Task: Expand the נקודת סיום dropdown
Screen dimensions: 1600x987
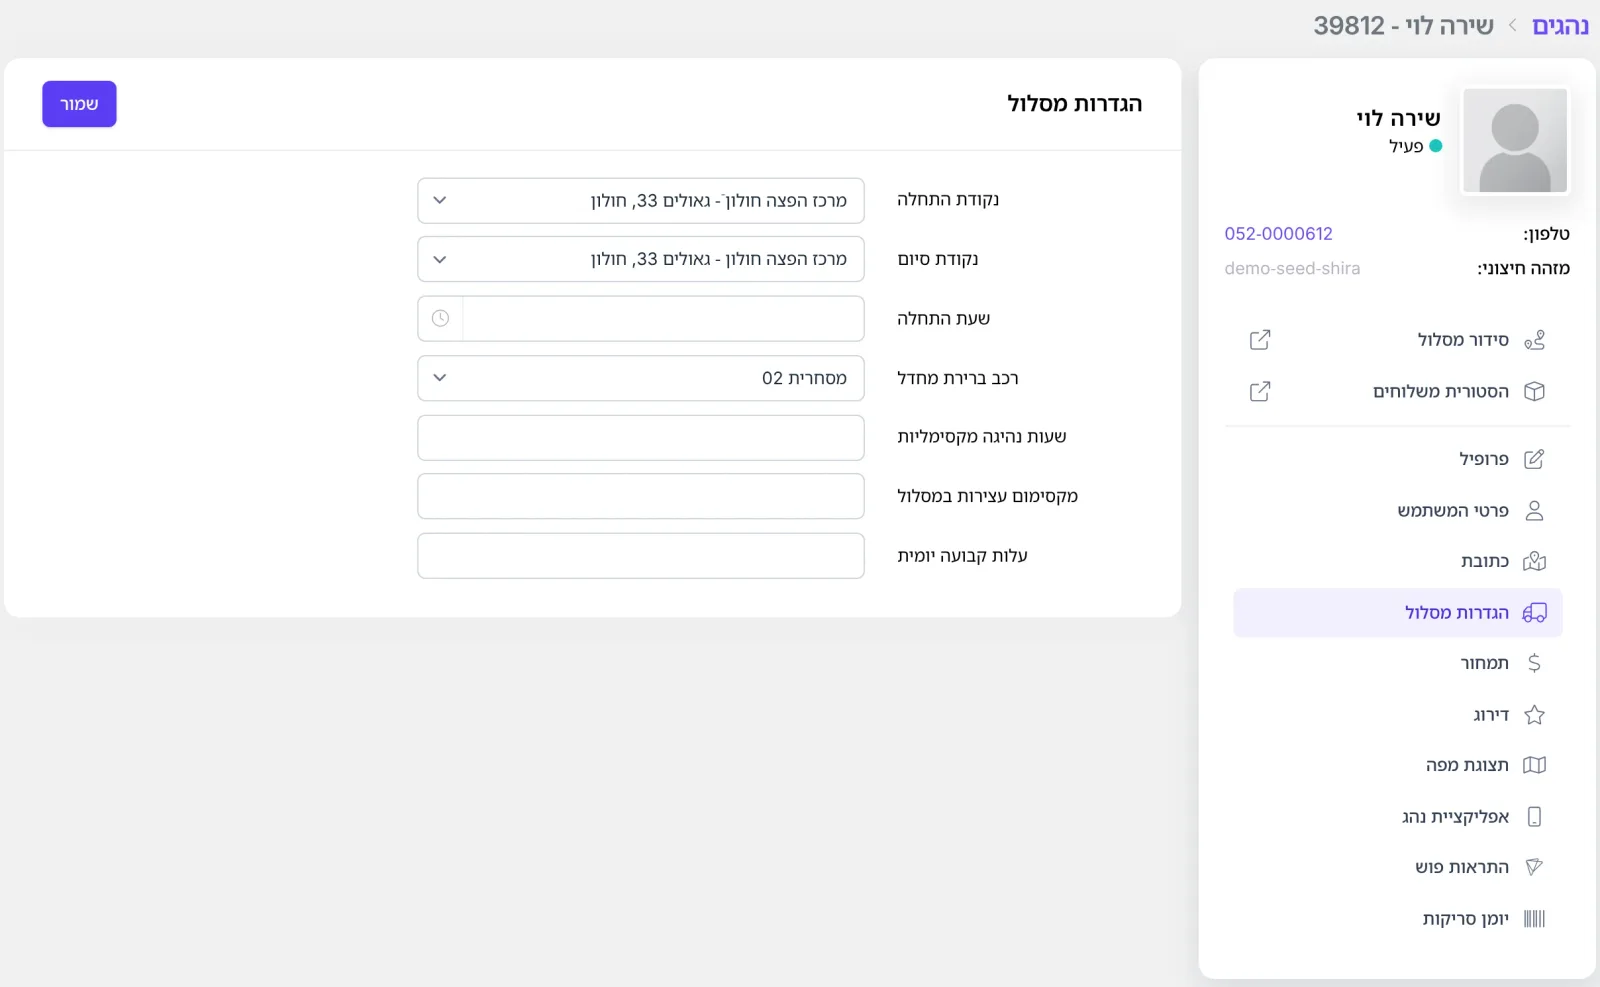Action: coord(641,259)
